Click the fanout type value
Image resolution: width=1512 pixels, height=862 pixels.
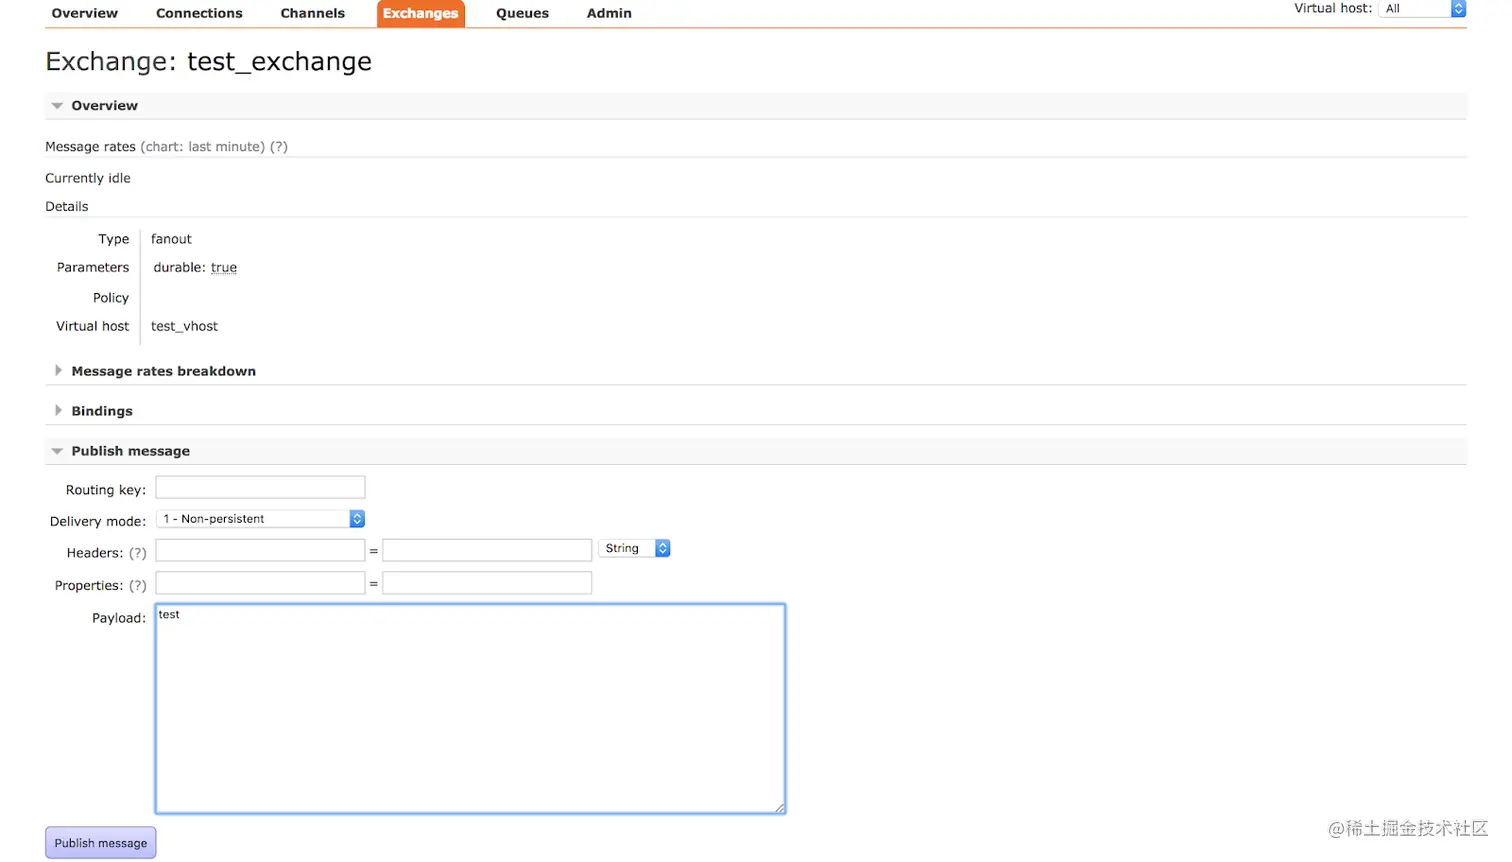171,239
